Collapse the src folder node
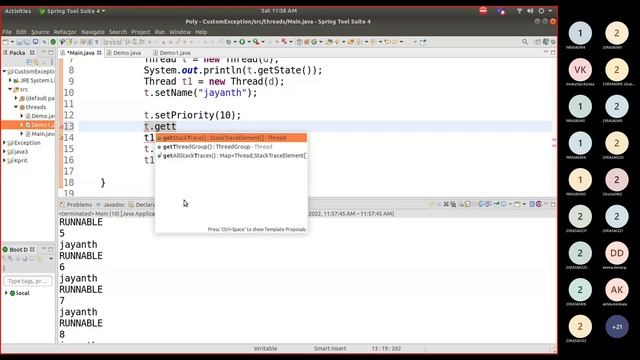This screenshot has height=360, width=640. [10, 89]
